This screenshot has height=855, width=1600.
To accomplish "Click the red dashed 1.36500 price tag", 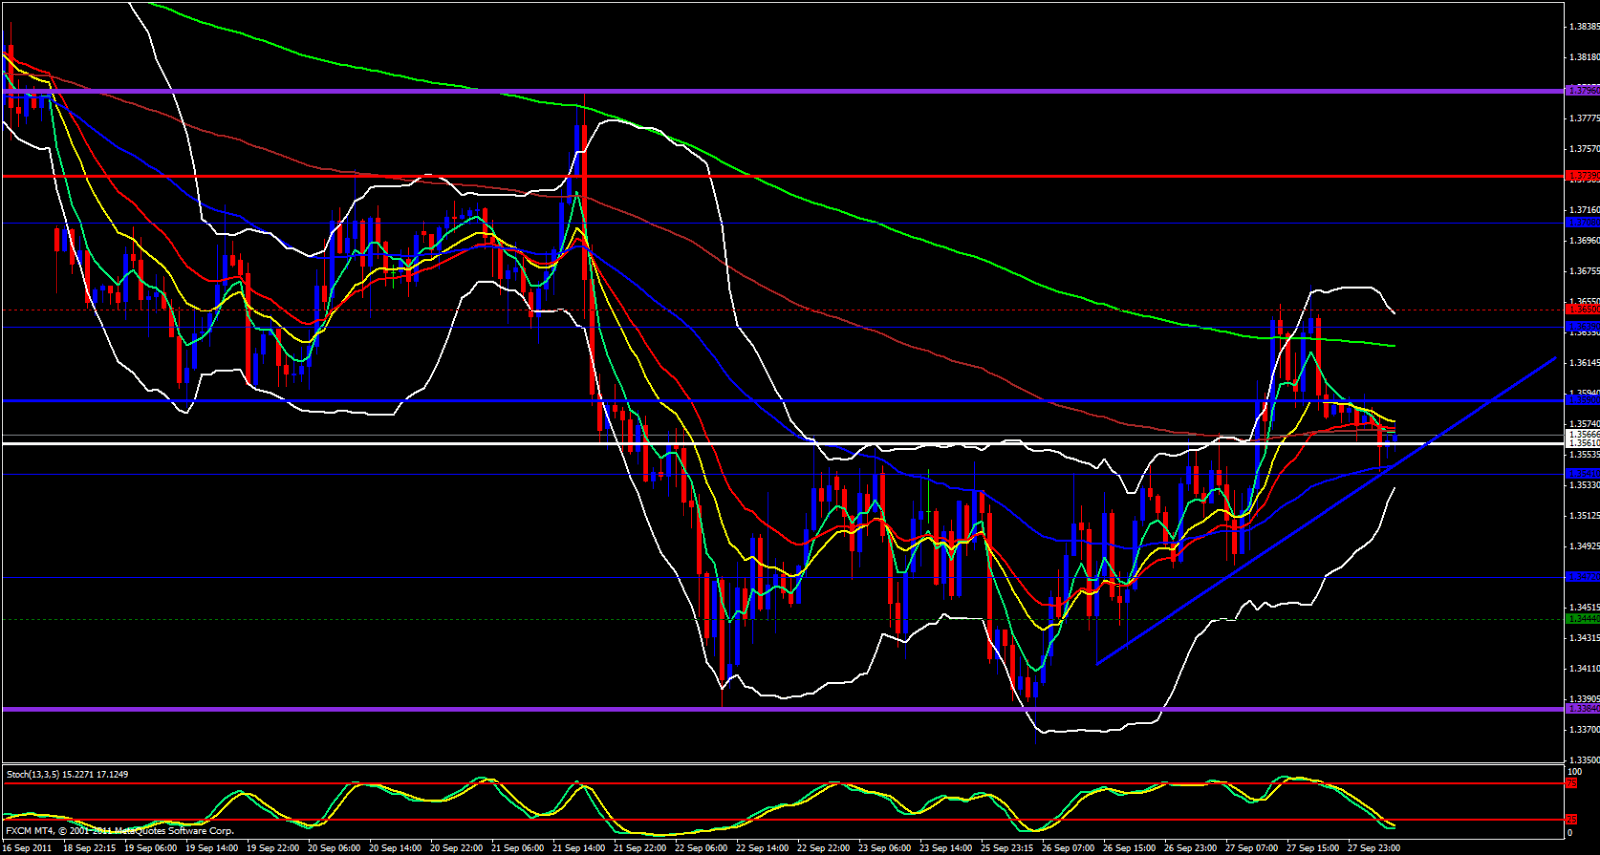I will pos(1583,310).
